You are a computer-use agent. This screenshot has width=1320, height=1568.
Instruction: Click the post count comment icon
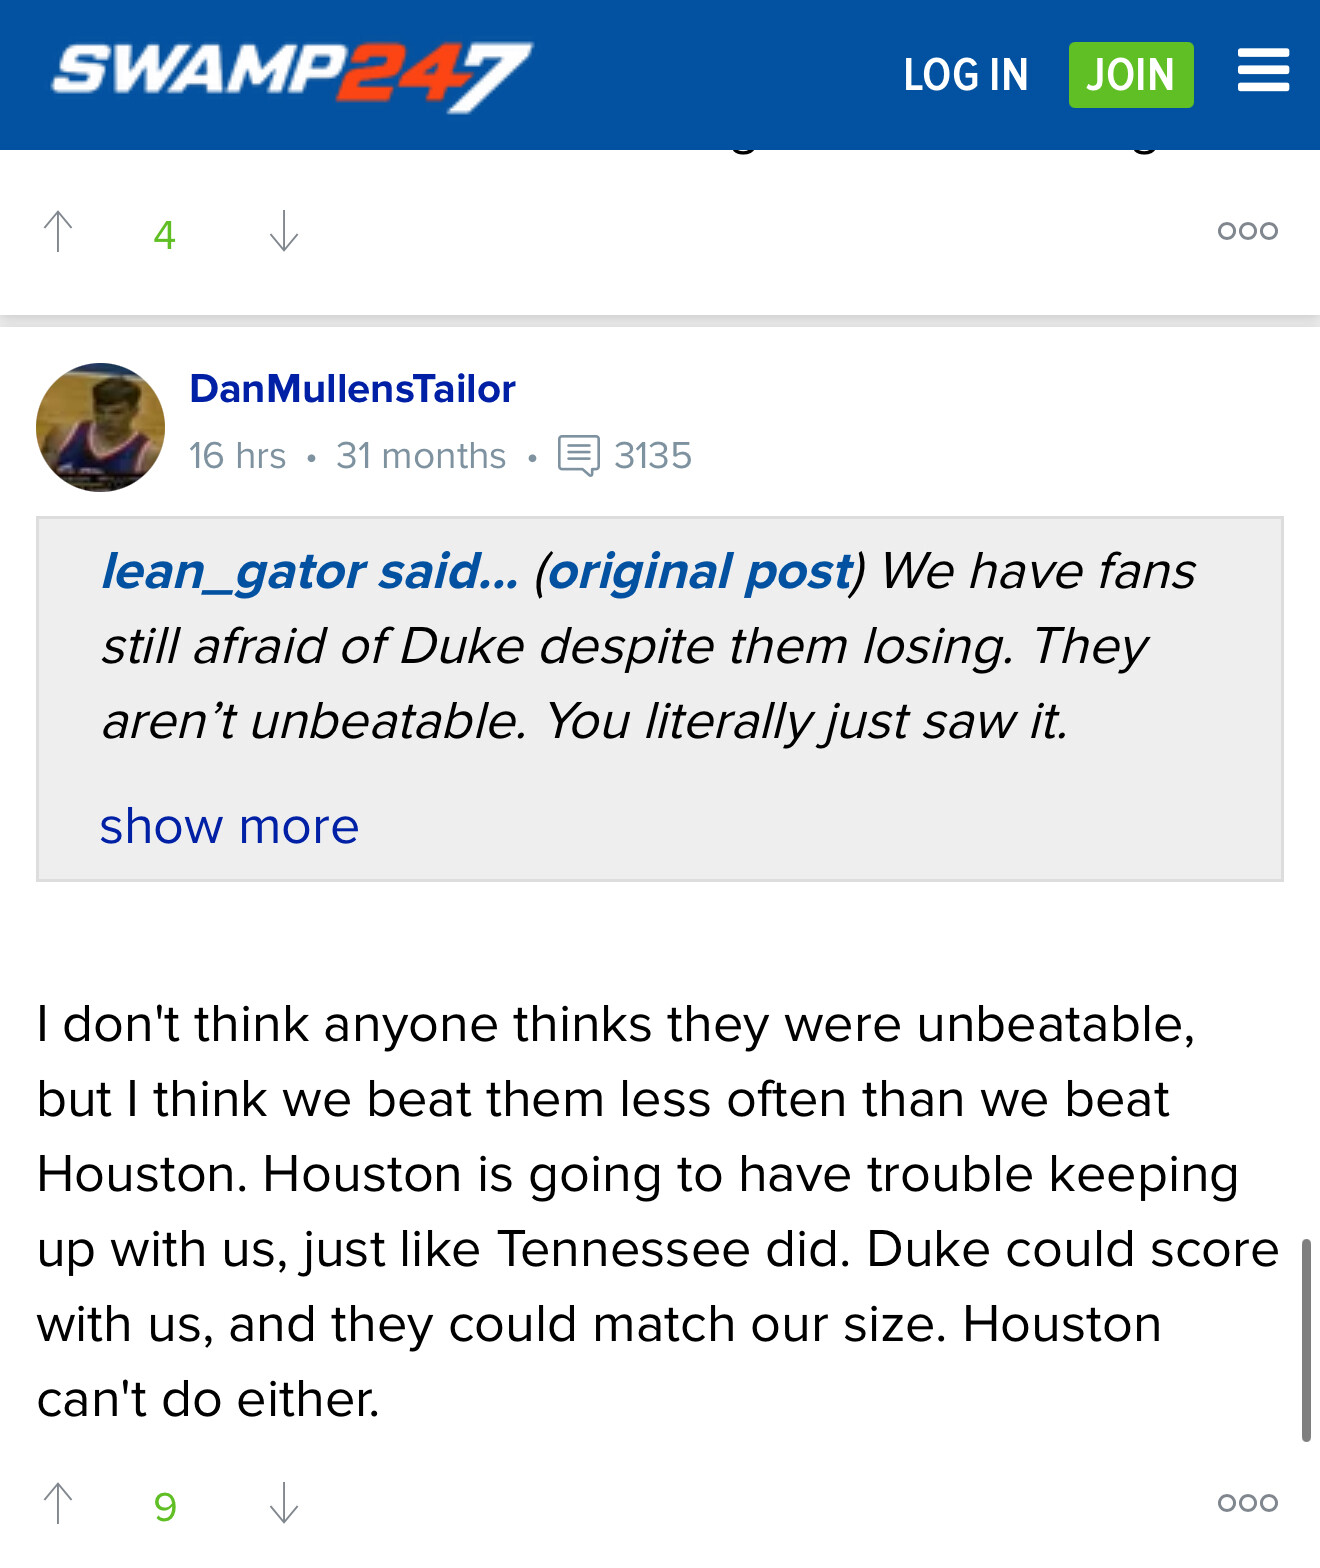click(x=578, y=456)
